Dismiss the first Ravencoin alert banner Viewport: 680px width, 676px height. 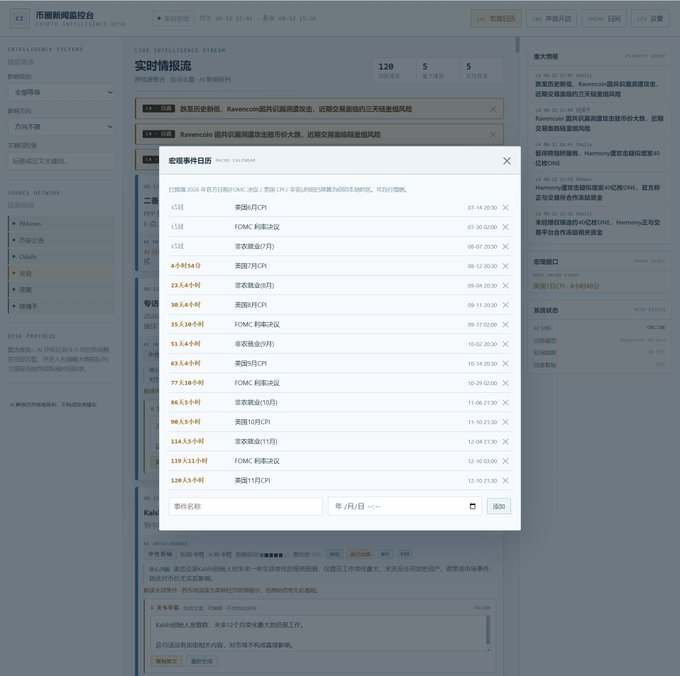click(493, 109)
